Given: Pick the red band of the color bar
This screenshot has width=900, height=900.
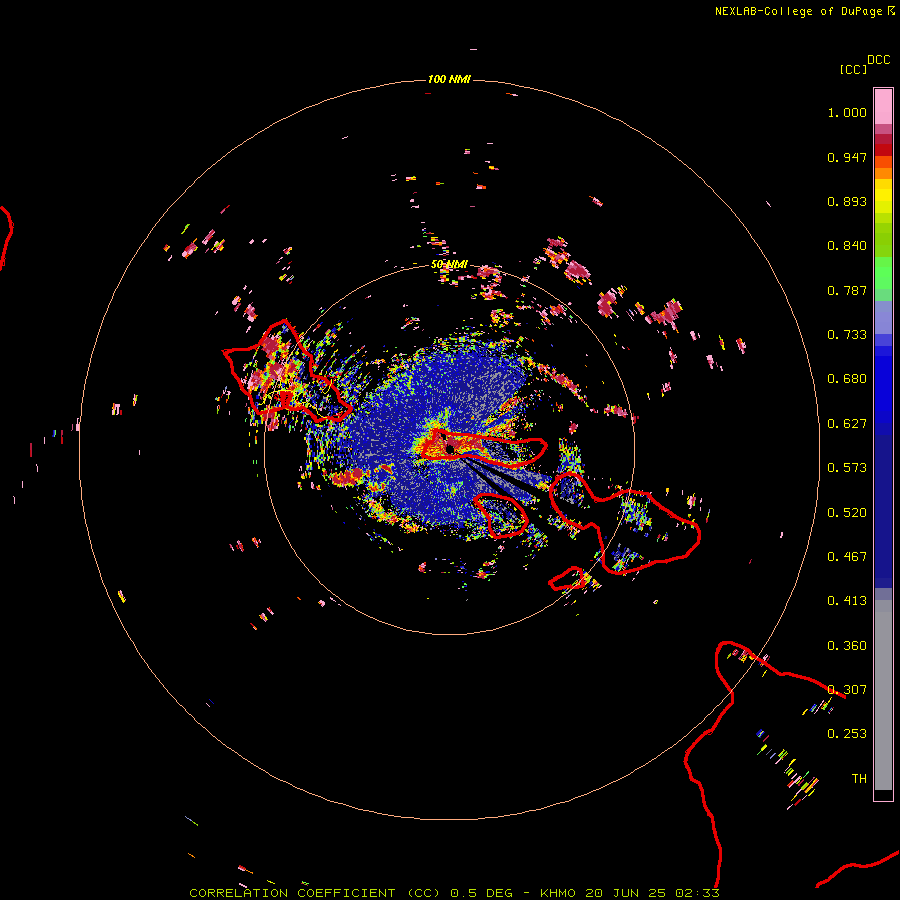Looking at the screenshot, I should coord(883,150).
